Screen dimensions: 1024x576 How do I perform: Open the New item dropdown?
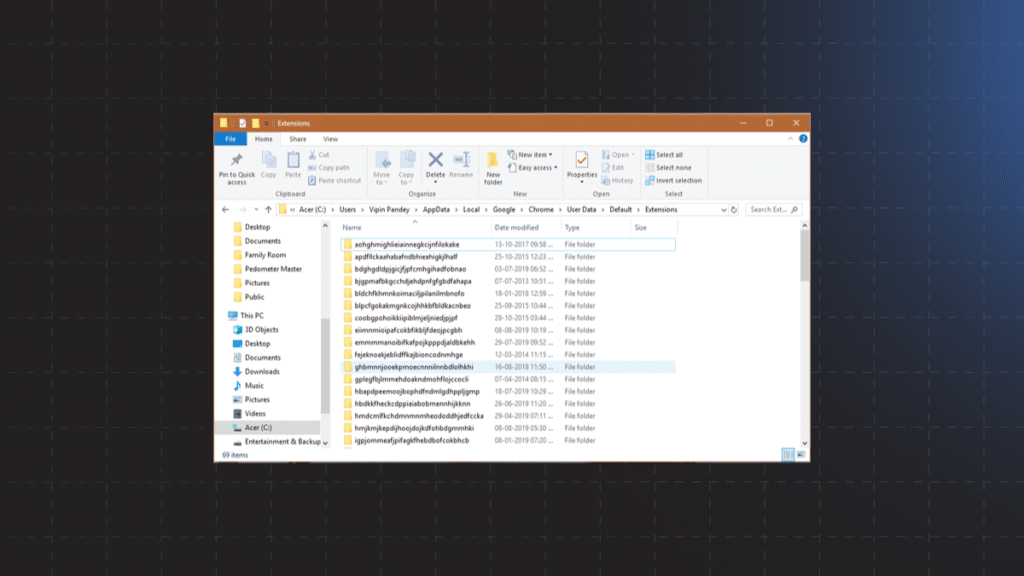click(x=534, y=155)
